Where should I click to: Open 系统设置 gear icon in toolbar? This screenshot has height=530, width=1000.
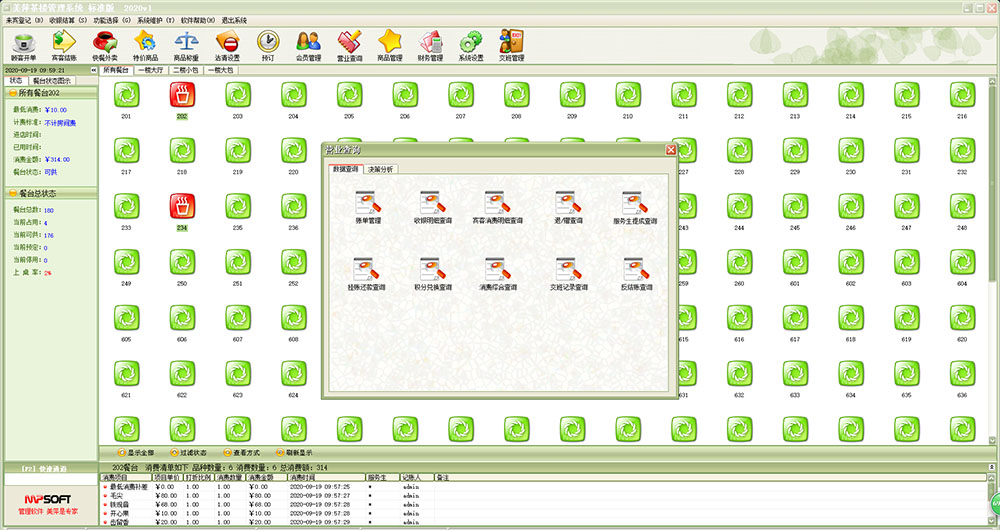tap(470, 44)
